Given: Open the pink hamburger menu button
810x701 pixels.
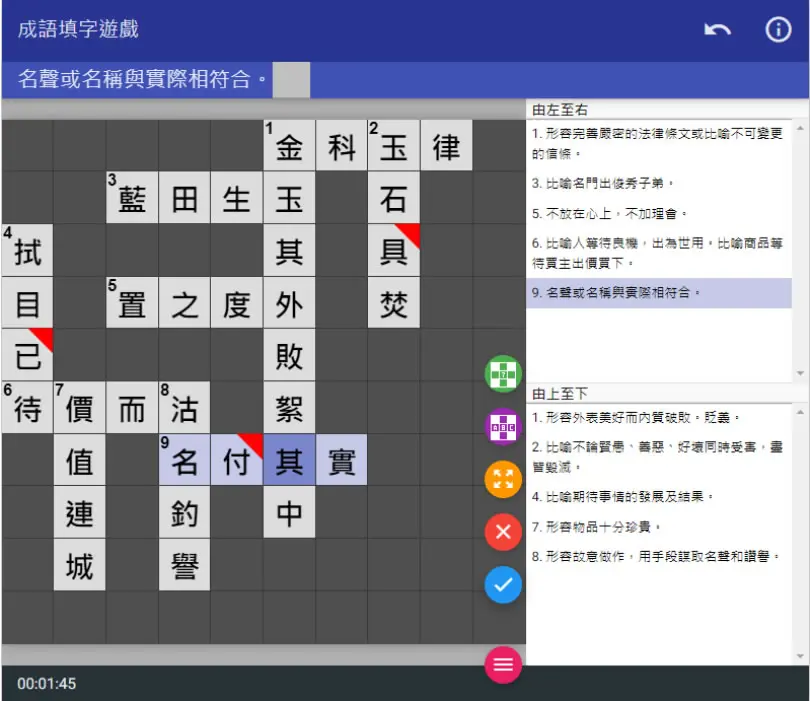Looking at the screenshot, I should [503, 664].
